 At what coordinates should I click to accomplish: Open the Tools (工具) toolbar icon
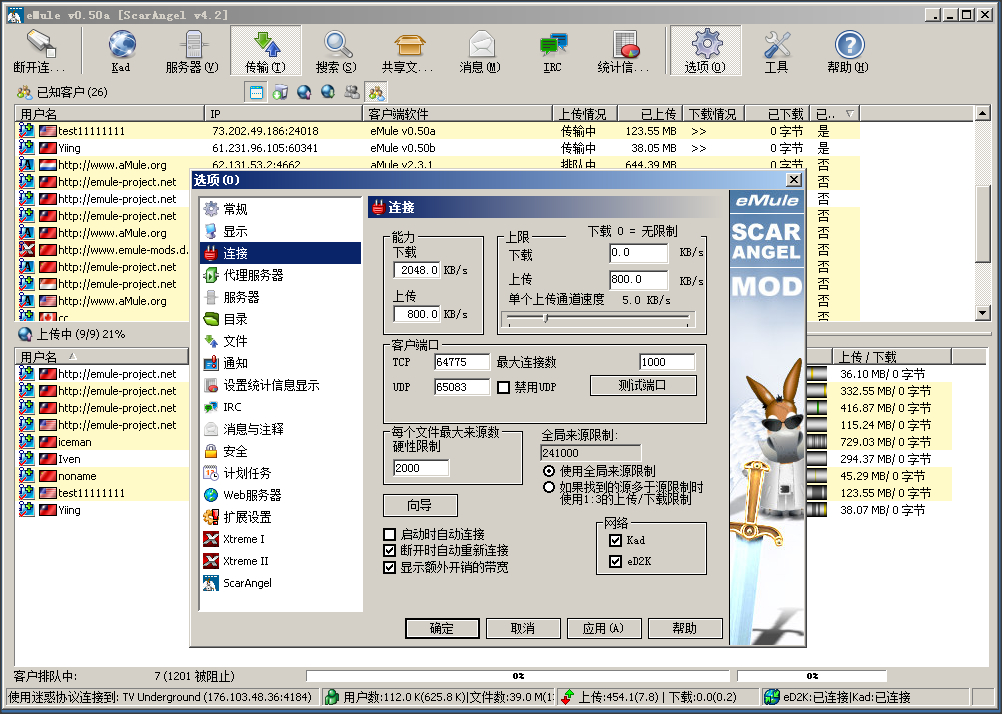(x=777, y=51)
